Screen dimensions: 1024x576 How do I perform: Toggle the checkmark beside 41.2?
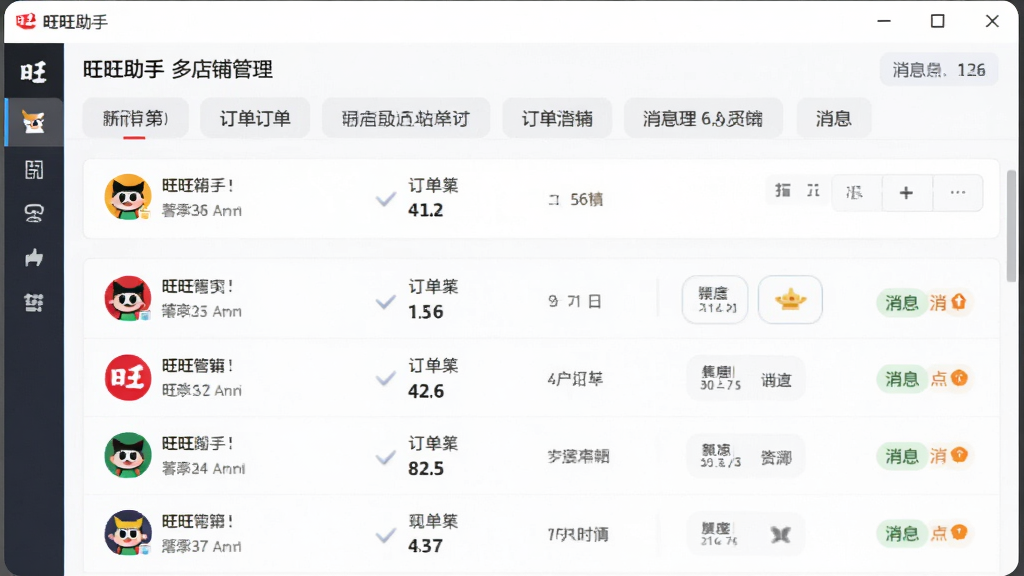(x=386, y=199)
